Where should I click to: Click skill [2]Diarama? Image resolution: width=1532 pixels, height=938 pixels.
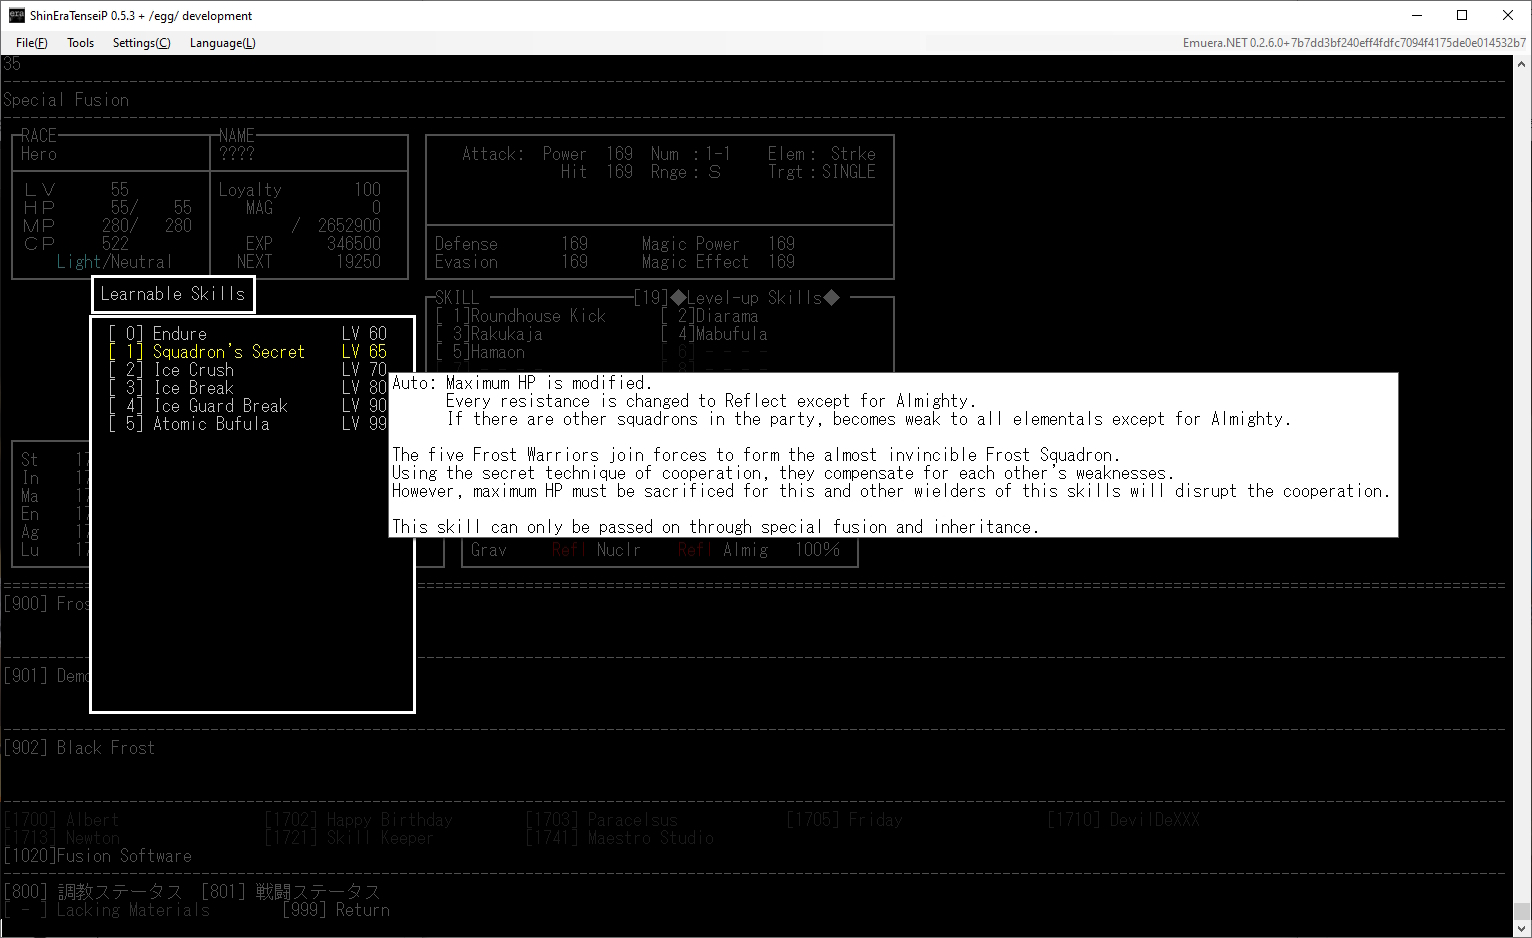point(710,316)
